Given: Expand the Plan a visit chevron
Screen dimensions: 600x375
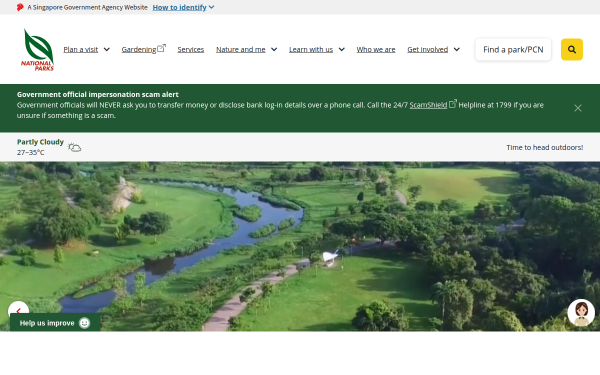Looking at the screenshot, I should (x=107, y=49).
